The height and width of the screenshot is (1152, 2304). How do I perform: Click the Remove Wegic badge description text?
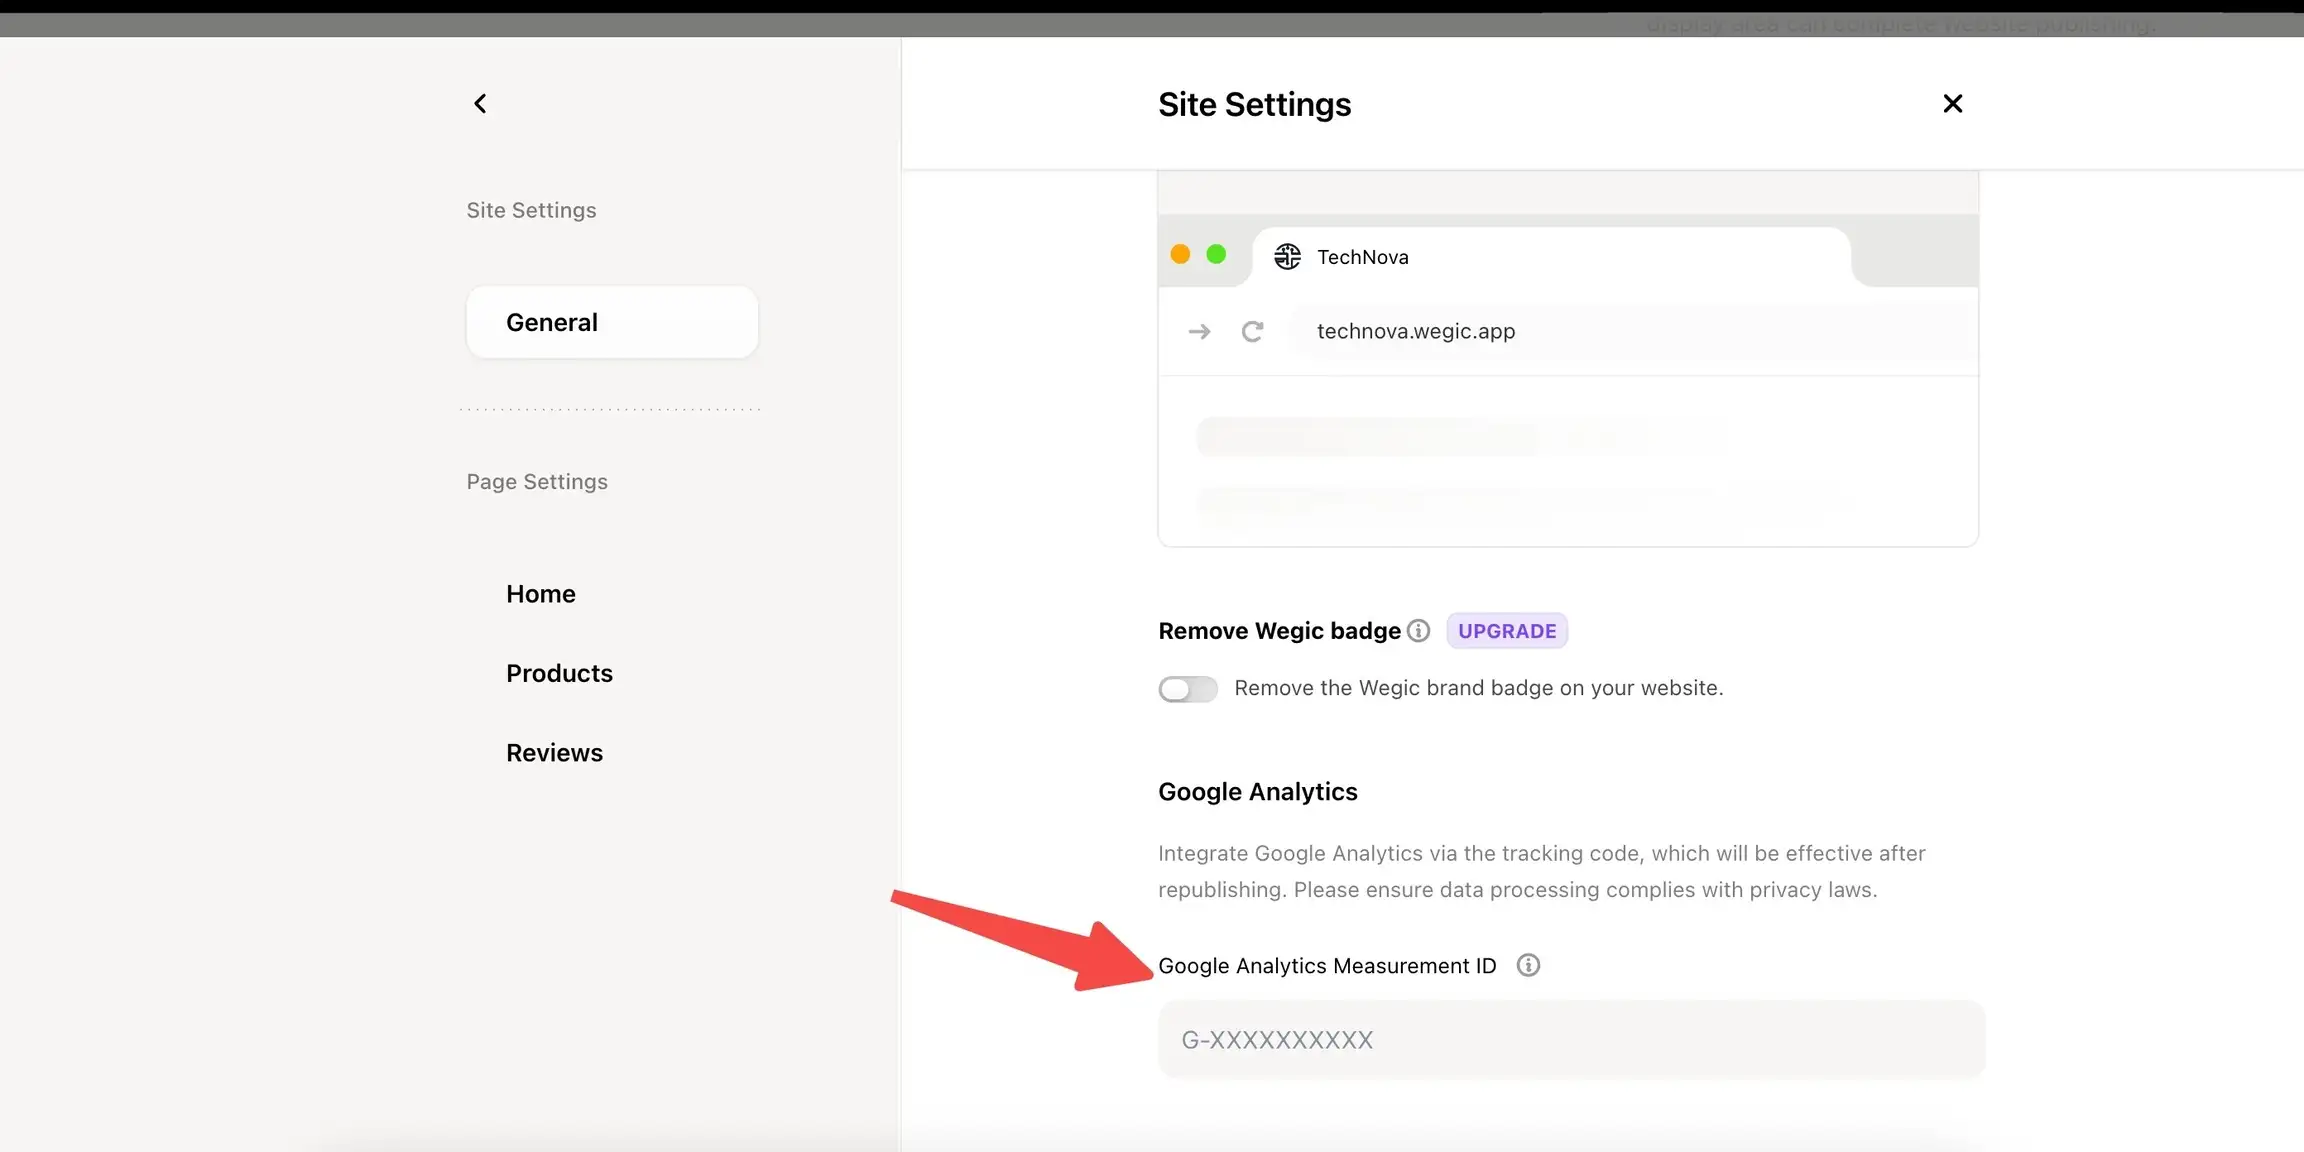tap(1478, 688)
